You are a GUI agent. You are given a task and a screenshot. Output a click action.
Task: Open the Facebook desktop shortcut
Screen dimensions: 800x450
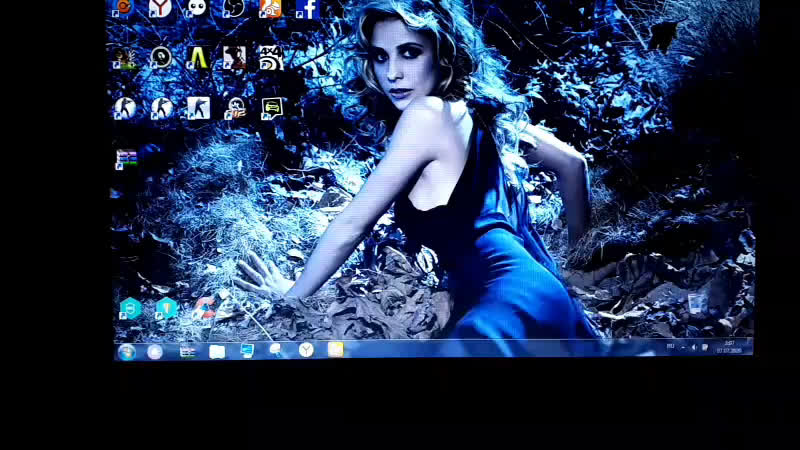[308, 9]
